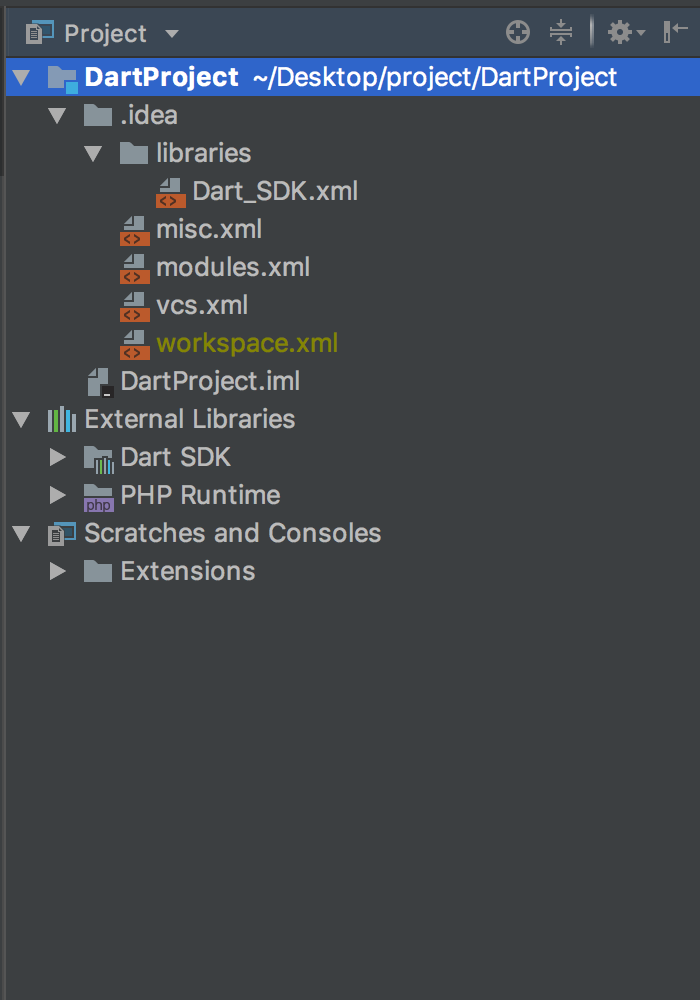This screenshot has height=1000, width=700.
Task: Collapse the External Libraries section
Action: (22, 420)
